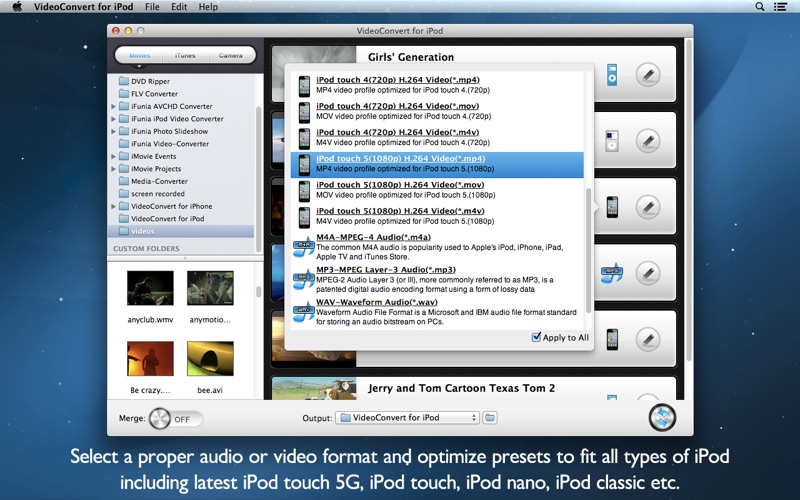Click video queue vertical scrollbar
This screenshot has height=500, width=800.
688,199
